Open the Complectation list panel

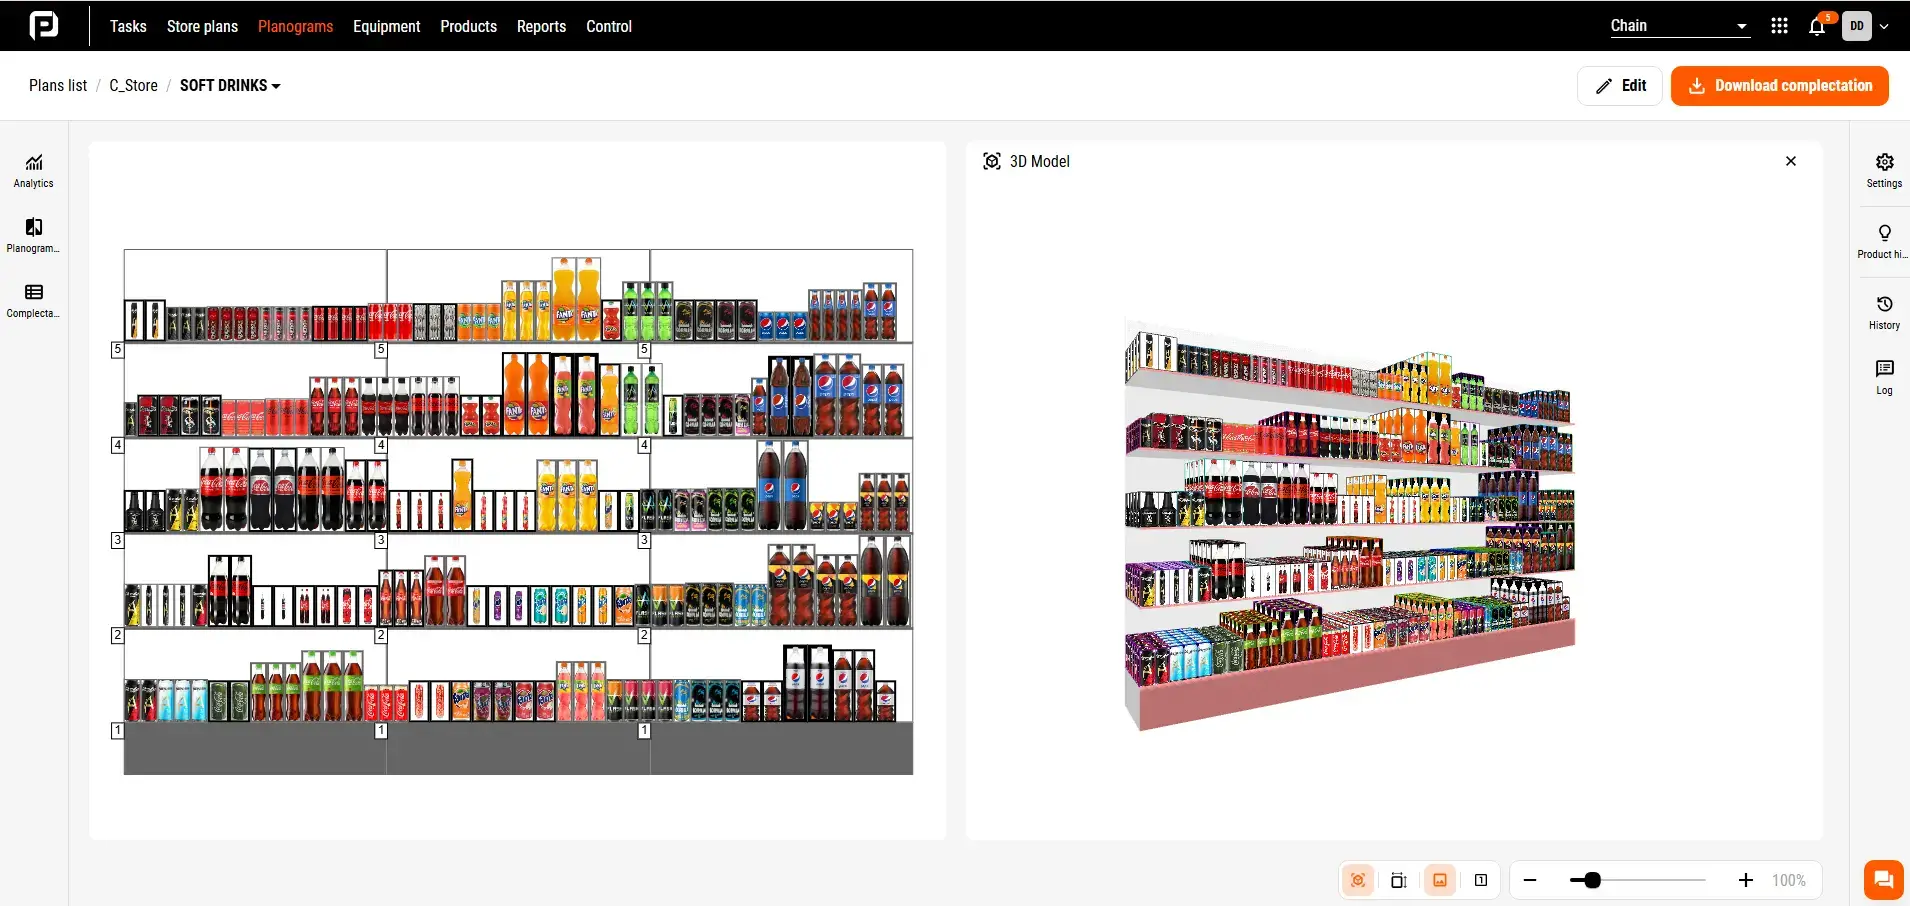pyautogui.click(x=34, y=301)
